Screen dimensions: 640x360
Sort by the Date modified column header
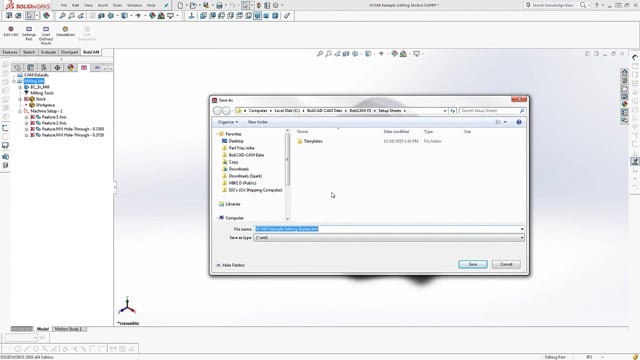click(x=396, y=131)
